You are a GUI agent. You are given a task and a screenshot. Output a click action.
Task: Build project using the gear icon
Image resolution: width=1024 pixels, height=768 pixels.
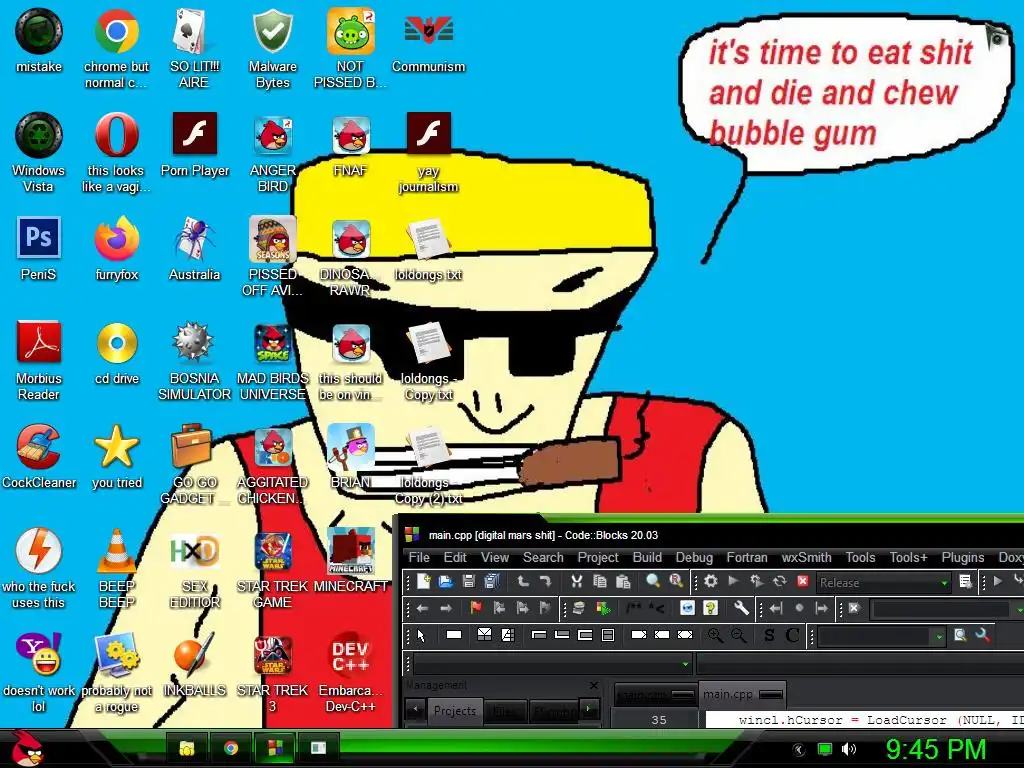pyautogui.click(x=711, y=581)
